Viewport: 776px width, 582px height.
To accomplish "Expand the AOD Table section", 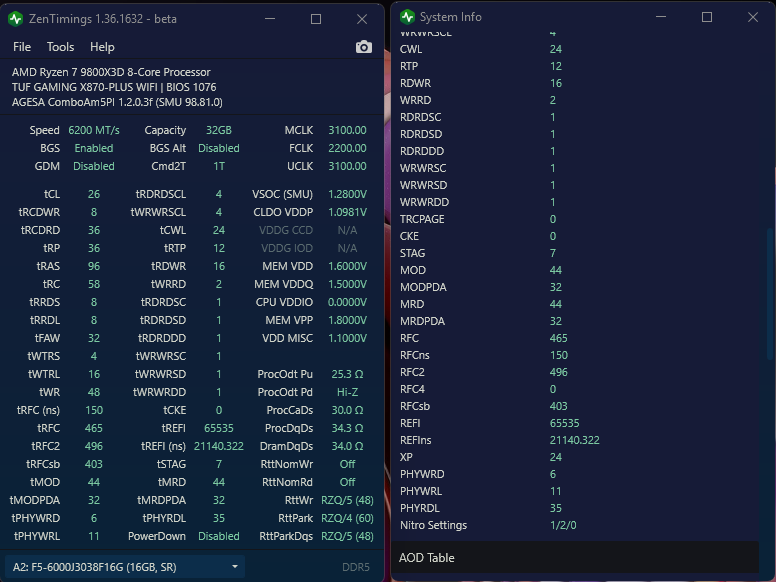I will point(575,558).
